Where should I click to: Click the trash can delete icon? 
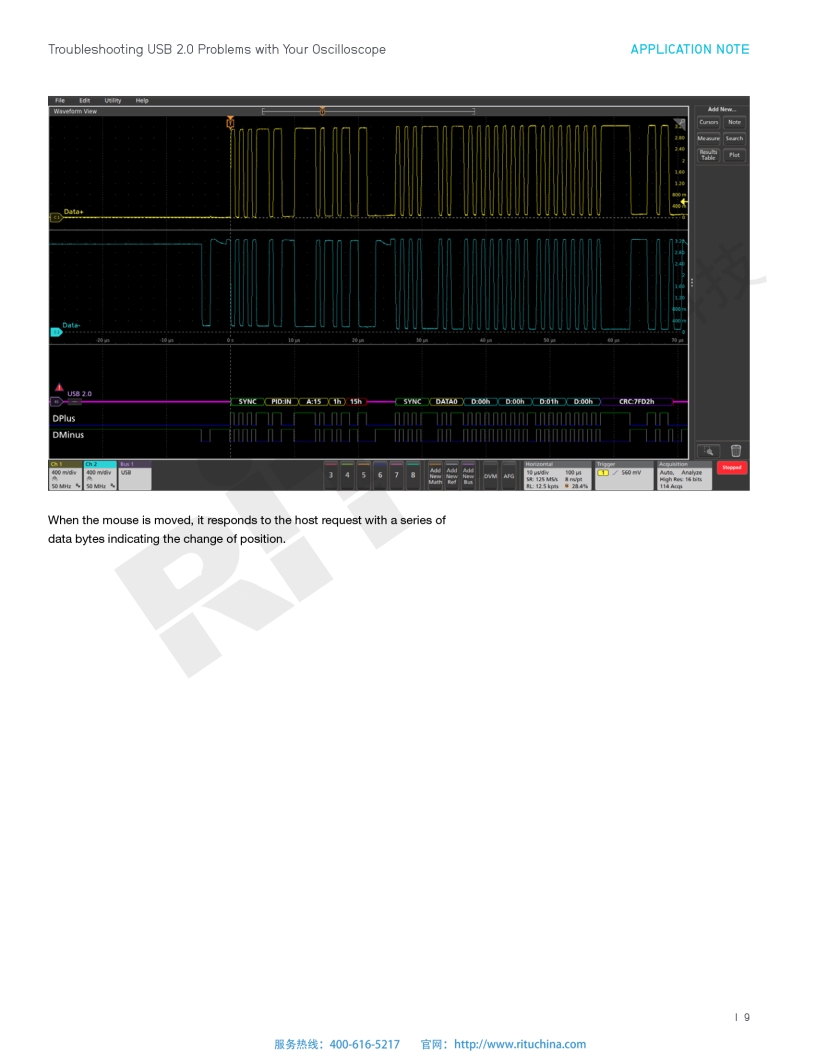735,452
